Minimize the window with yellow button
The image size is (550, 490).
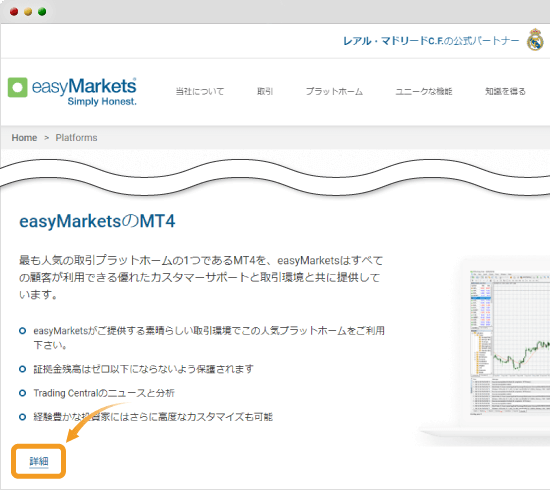(x=28, y=12)
